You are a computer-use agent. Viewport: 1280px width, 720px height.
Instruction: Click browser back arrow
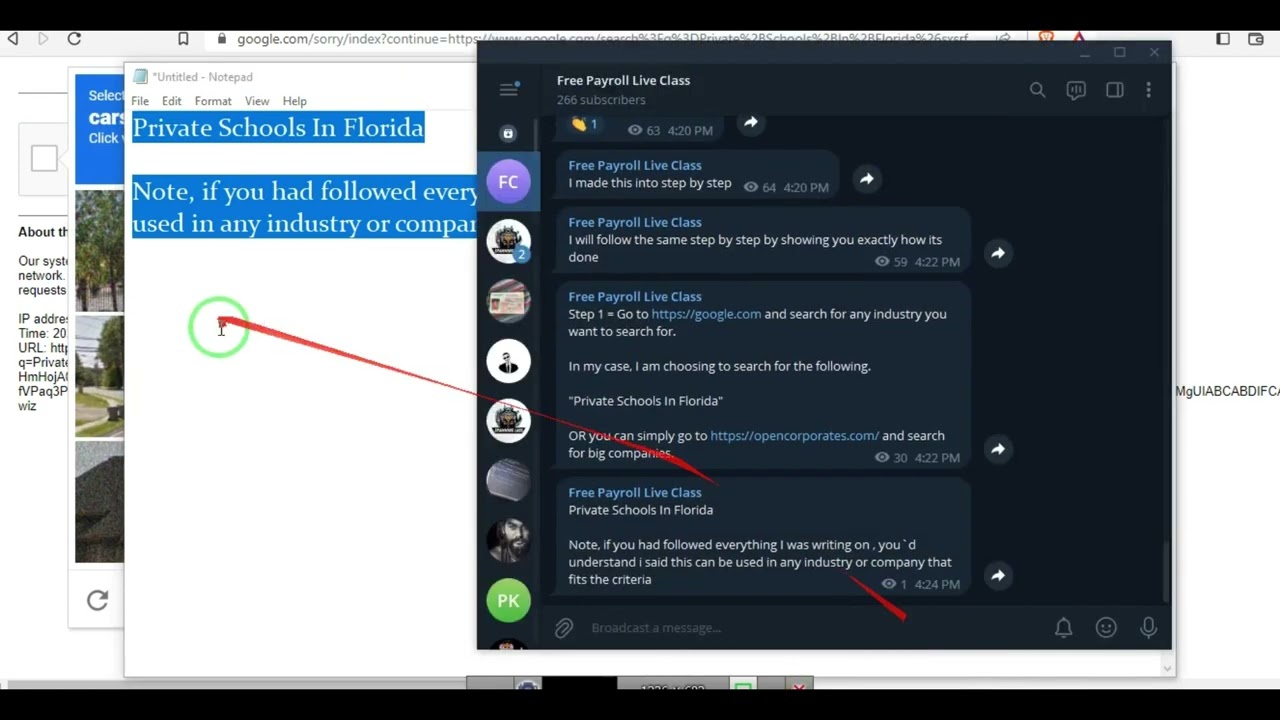tap(13, 39)
